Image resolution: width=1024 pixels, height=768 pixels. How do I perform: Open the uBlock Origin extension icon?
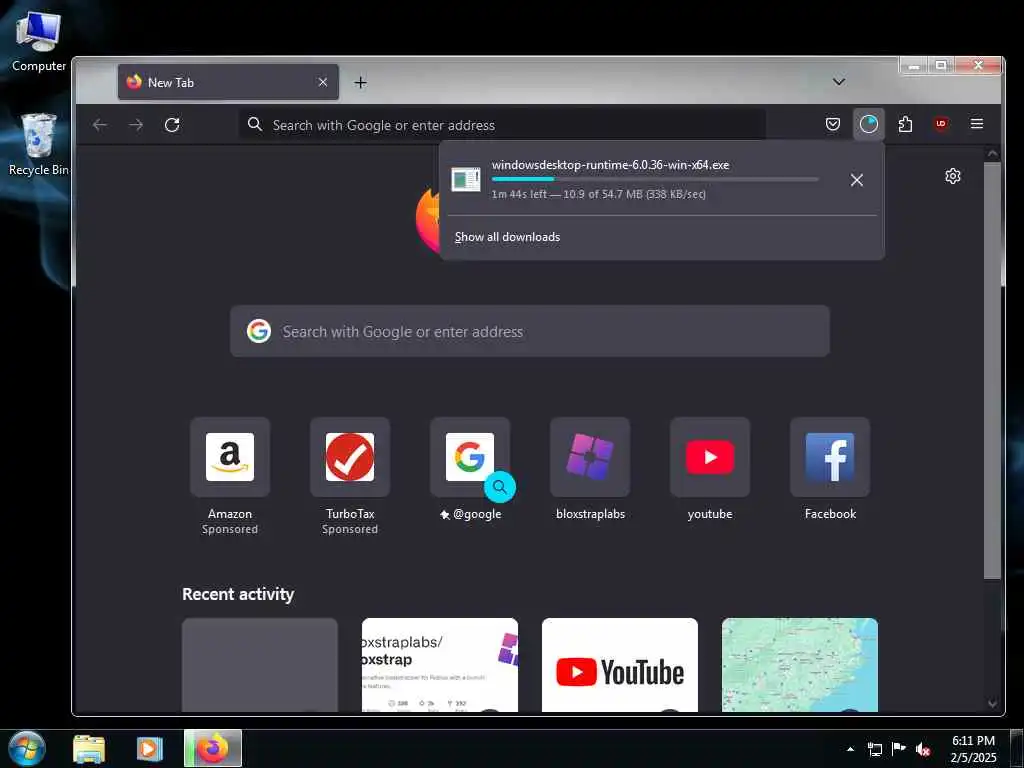tap(941, 124)
